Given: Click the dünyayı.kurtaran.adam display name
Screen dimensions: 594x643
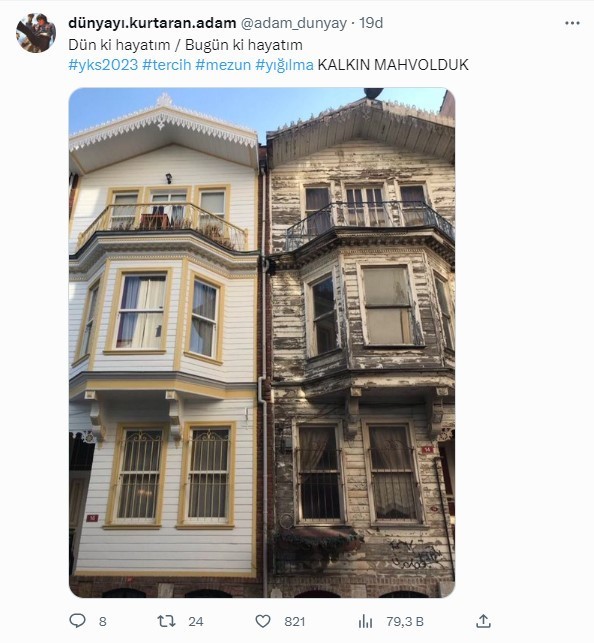Looking at the screenshot, I should click(x=152, y=23).
